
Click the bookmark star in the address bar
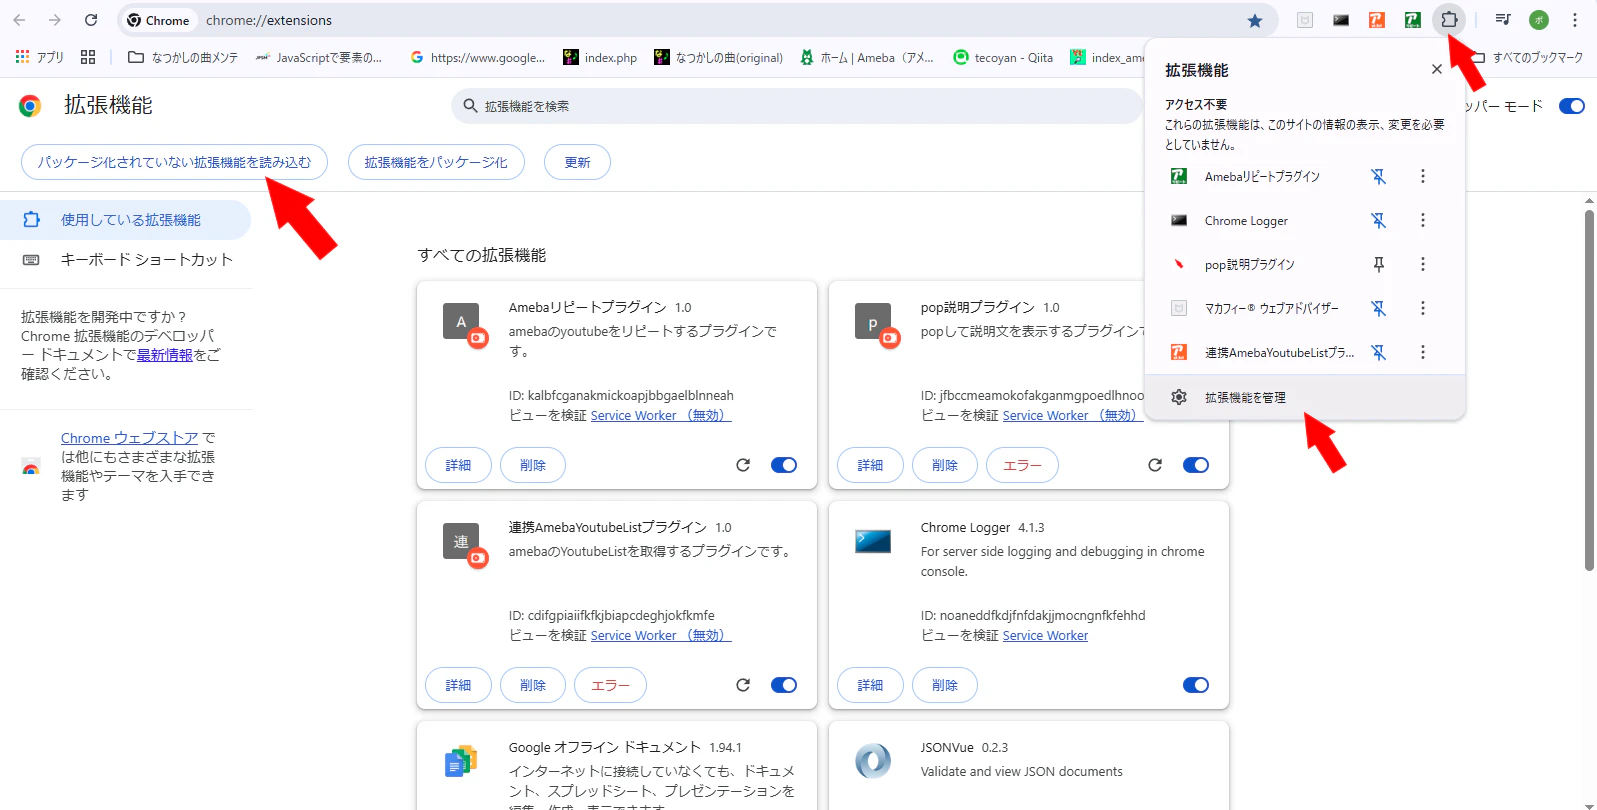pyautogui.click(x=1255, y=20)
